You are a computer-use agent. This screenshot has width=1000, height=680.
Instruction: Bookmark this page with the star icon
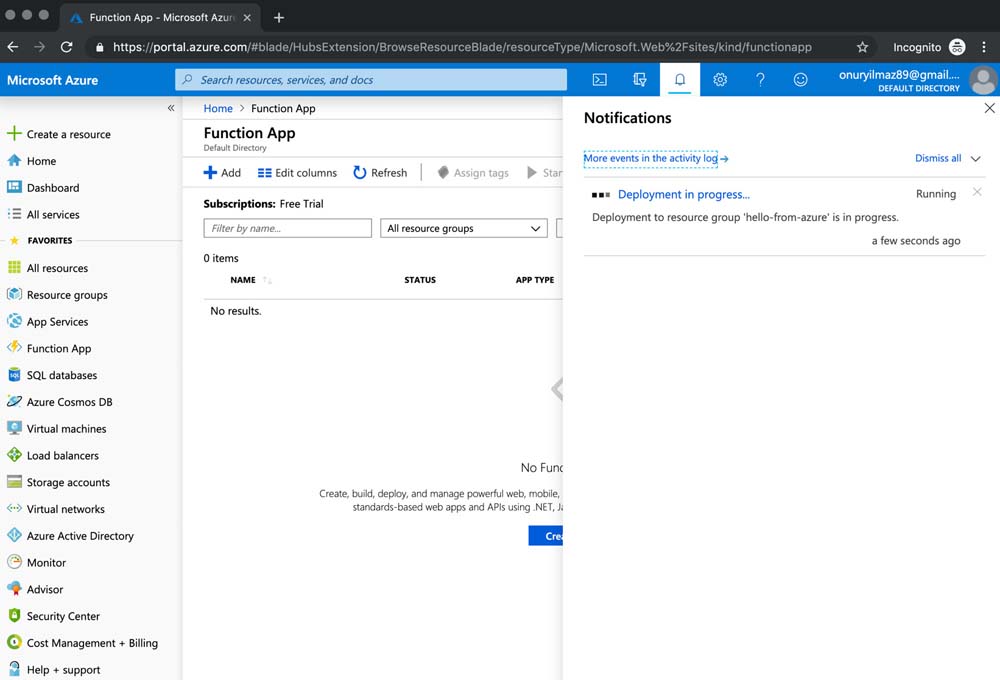pyautogui.click(x=862, y=47)
